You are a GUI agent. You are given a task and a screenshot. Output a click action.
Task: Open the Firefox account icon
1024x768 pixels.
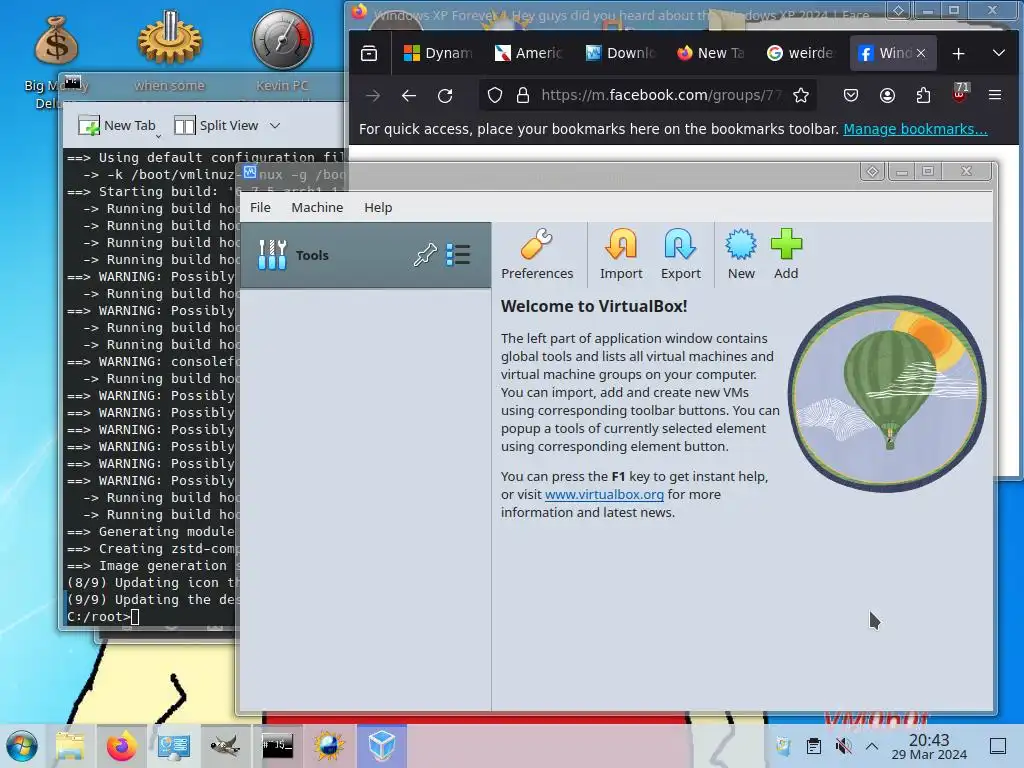point(887,95)
